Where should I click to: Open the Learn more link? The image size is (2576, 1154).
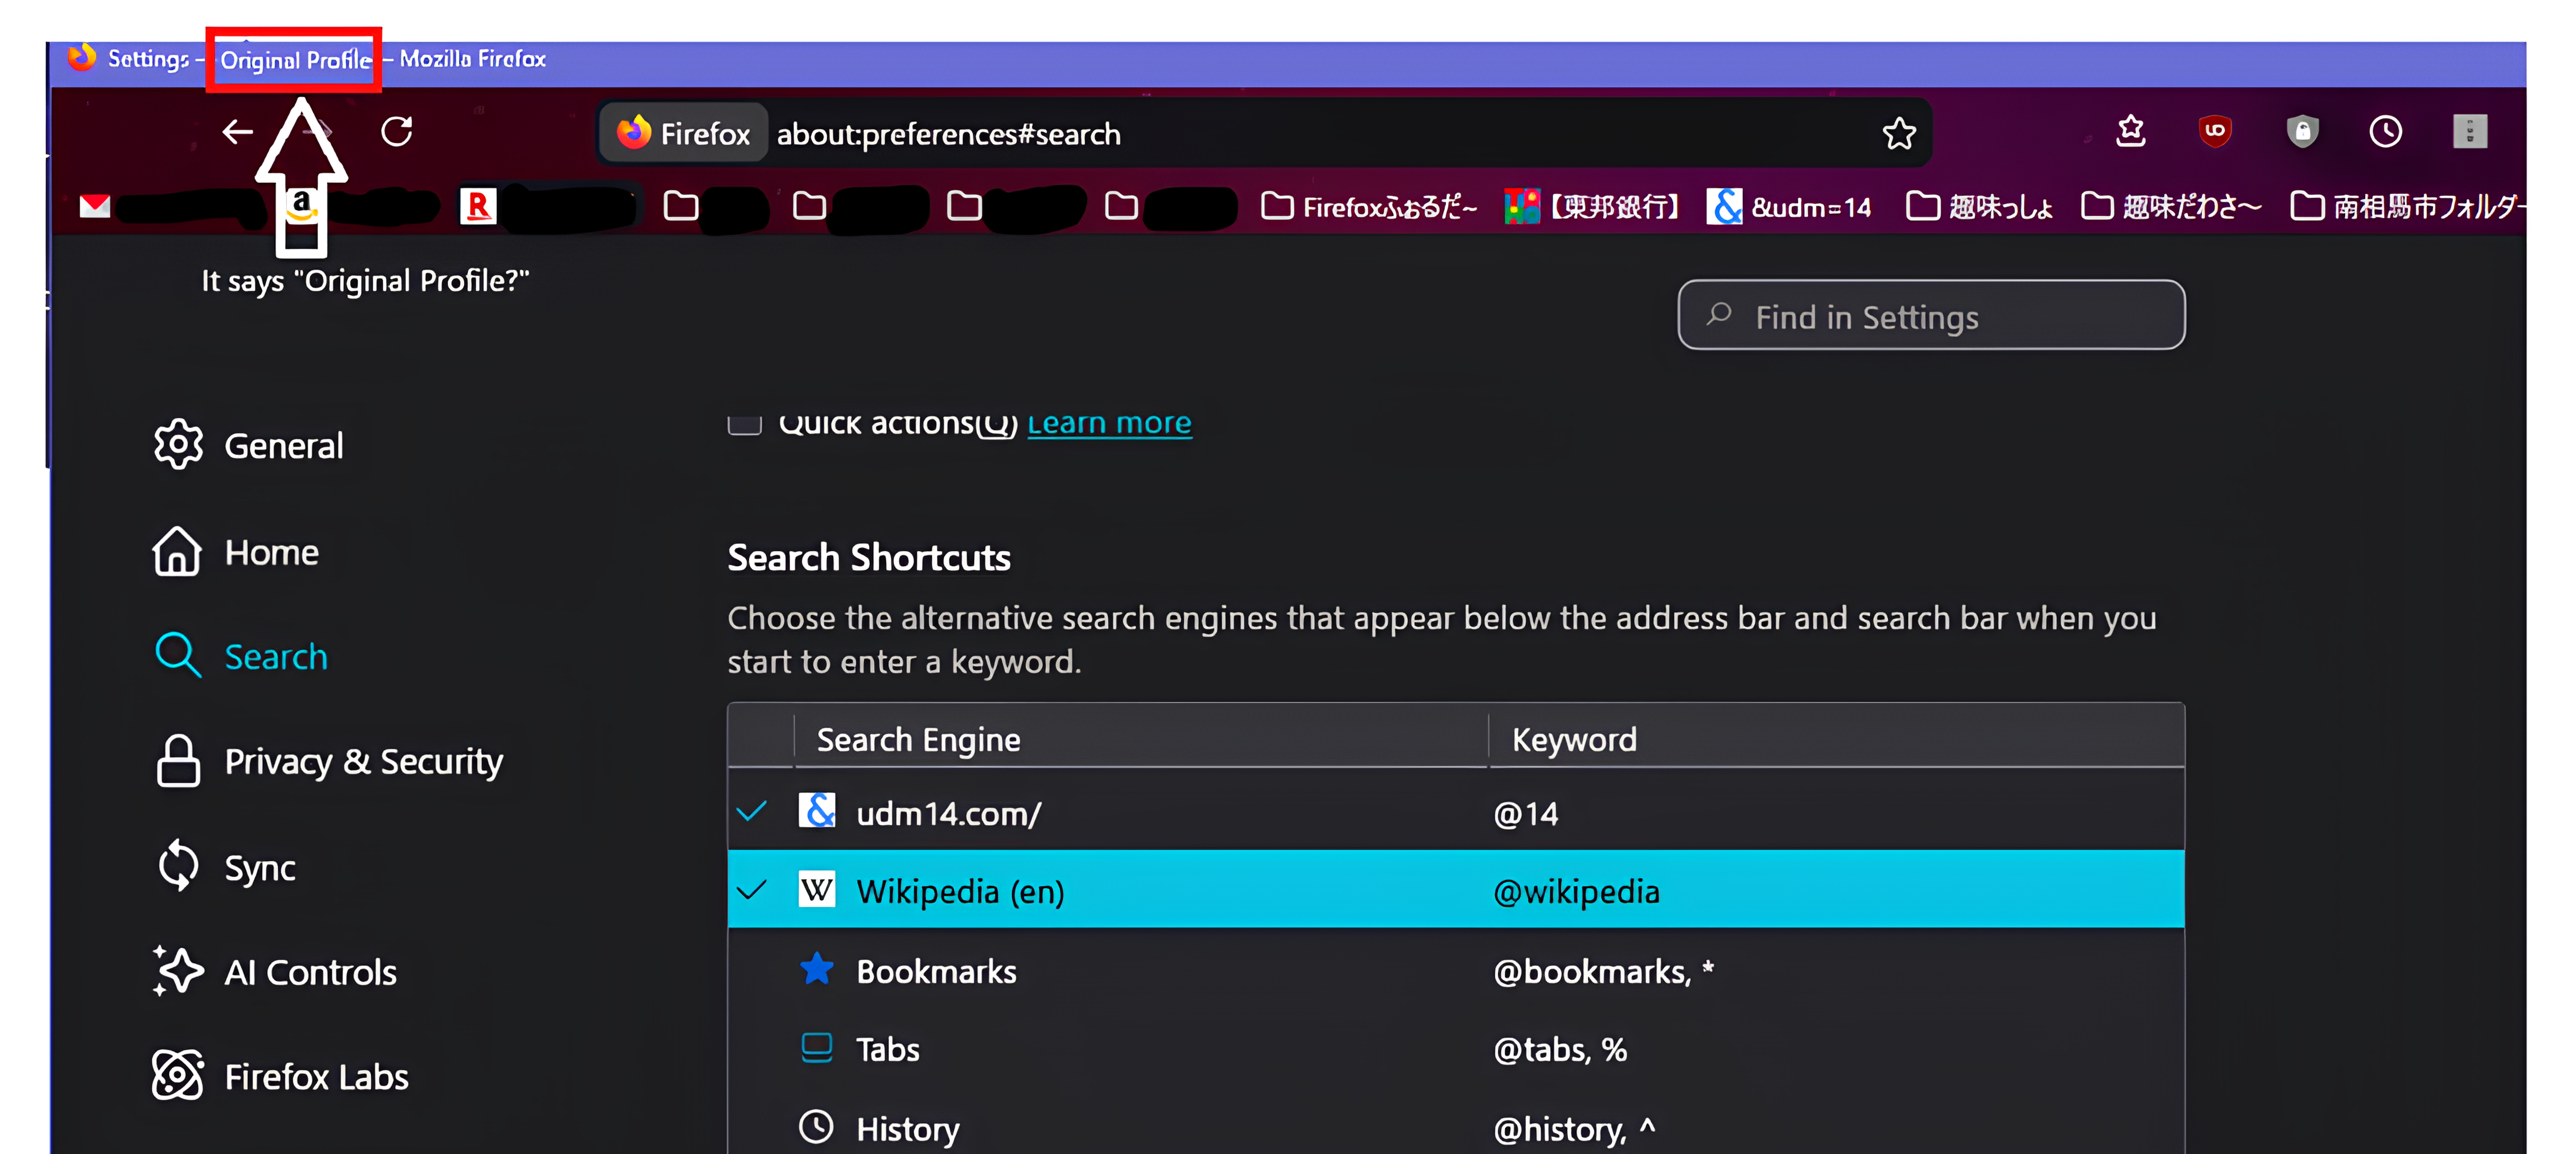1109,424
